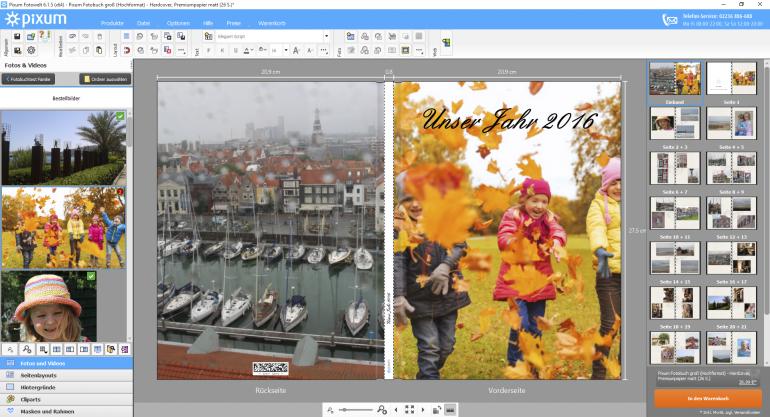Screen dimensions: 770x417
Task: Enlarge thumbnails in photo panel
Action: pyautogui.click(x=27, y=349)
